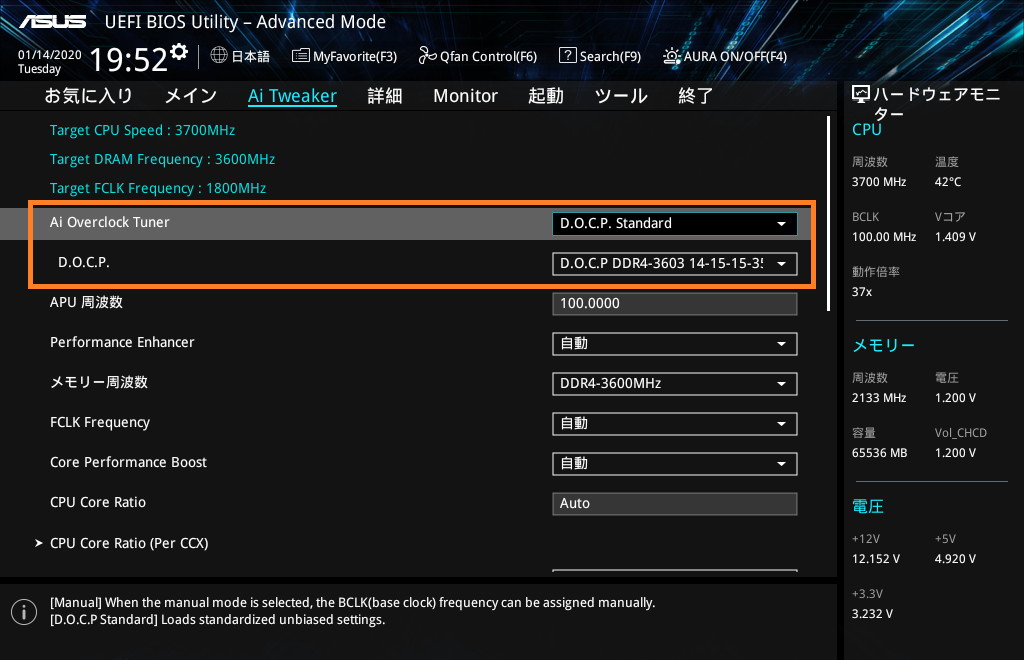1024x660 pixels.
Task: Click the 3.232 V reading
Action: (872, 614)
